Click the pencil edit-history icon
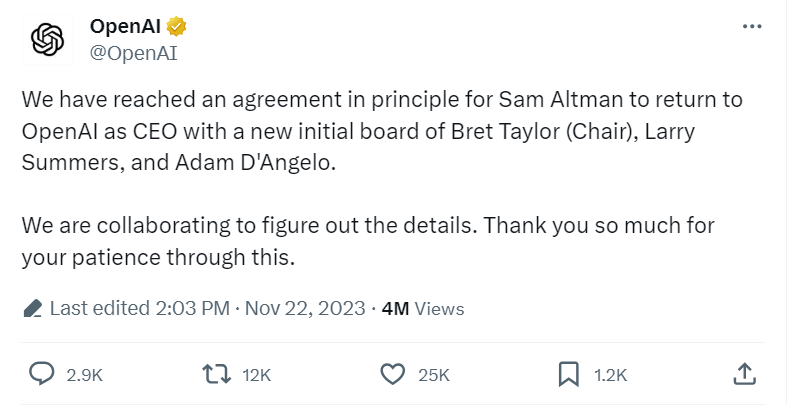 coord(31,308)
